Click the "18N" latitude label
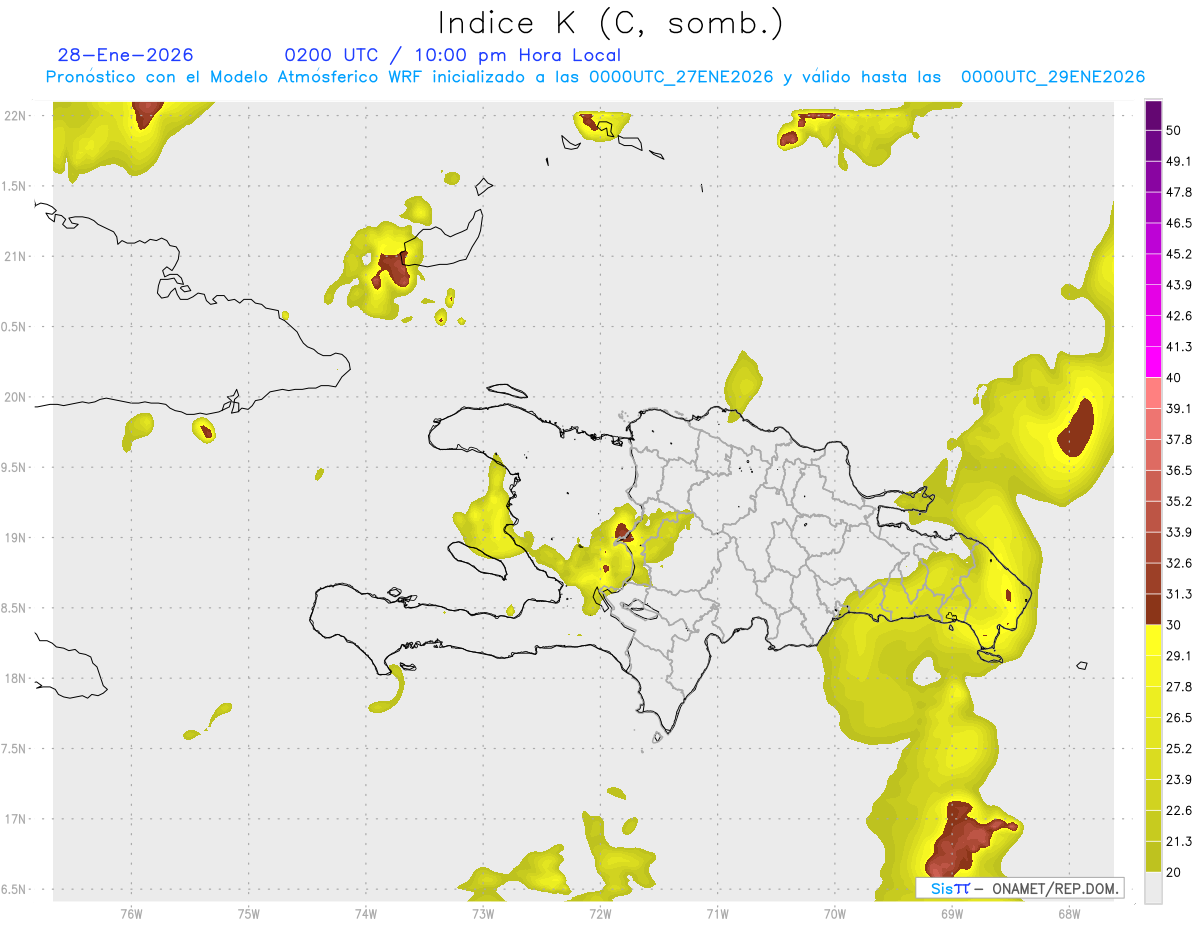The width and height of the screenshot is (1200, 927). [15, 679]
